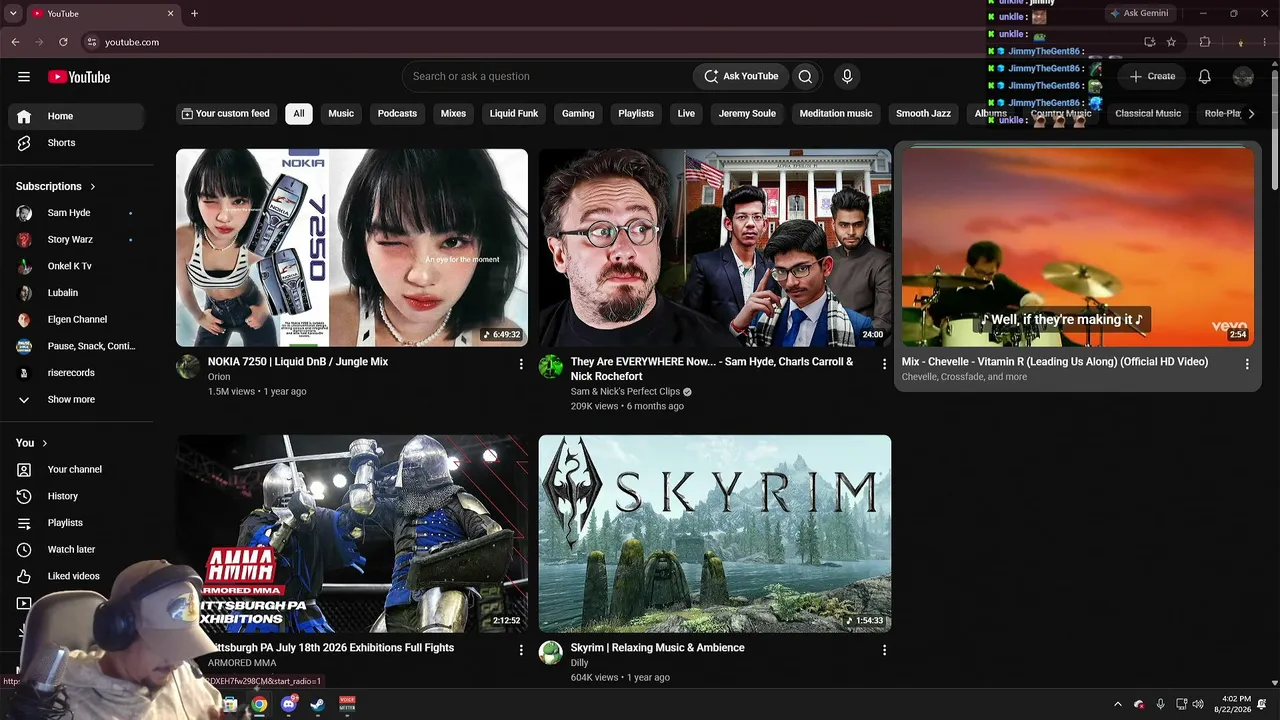This screenshot has width=1280, height=720.
Task: Open volume control in system tray
Action: coord(1198,704)
